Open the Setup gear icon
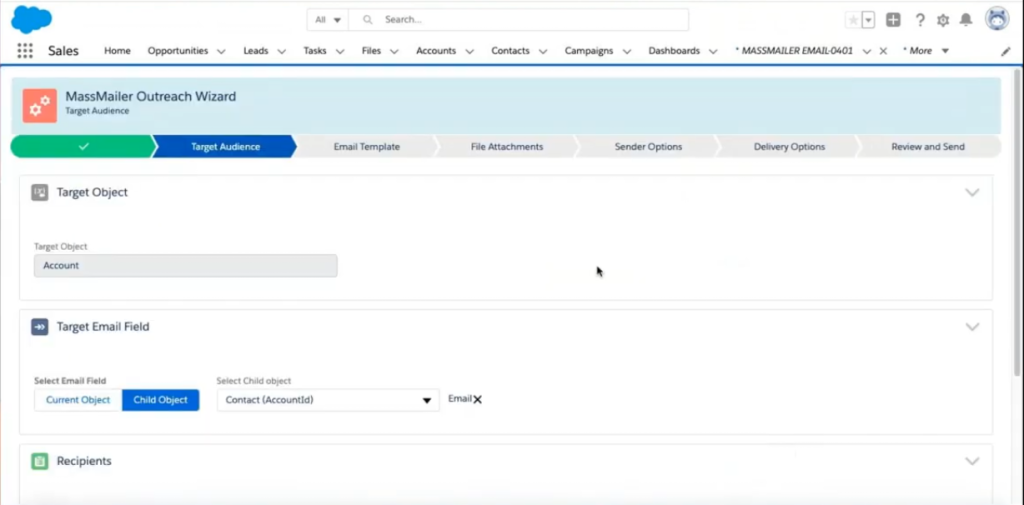The width and height of the screenshot is (1024, 505). point(942,20)
